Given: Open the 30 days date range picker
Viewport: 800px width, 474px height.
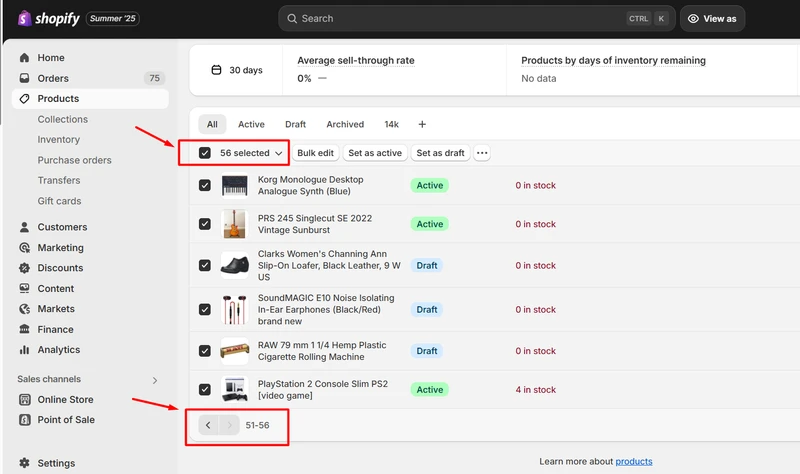Looking at the screenshot, I should pyautogui.click(x=237, y=70).
